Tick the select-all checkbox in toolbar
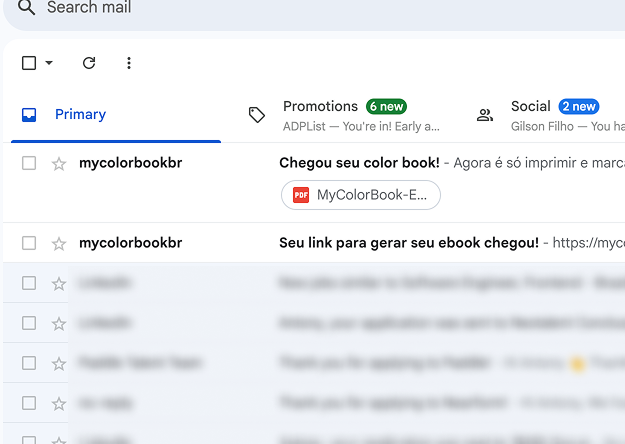 point(29,63)
